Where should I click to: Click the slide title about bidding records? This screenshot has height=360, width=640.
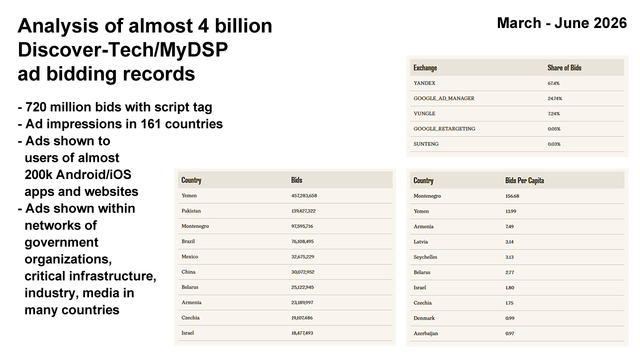click(x=145, y=50)
